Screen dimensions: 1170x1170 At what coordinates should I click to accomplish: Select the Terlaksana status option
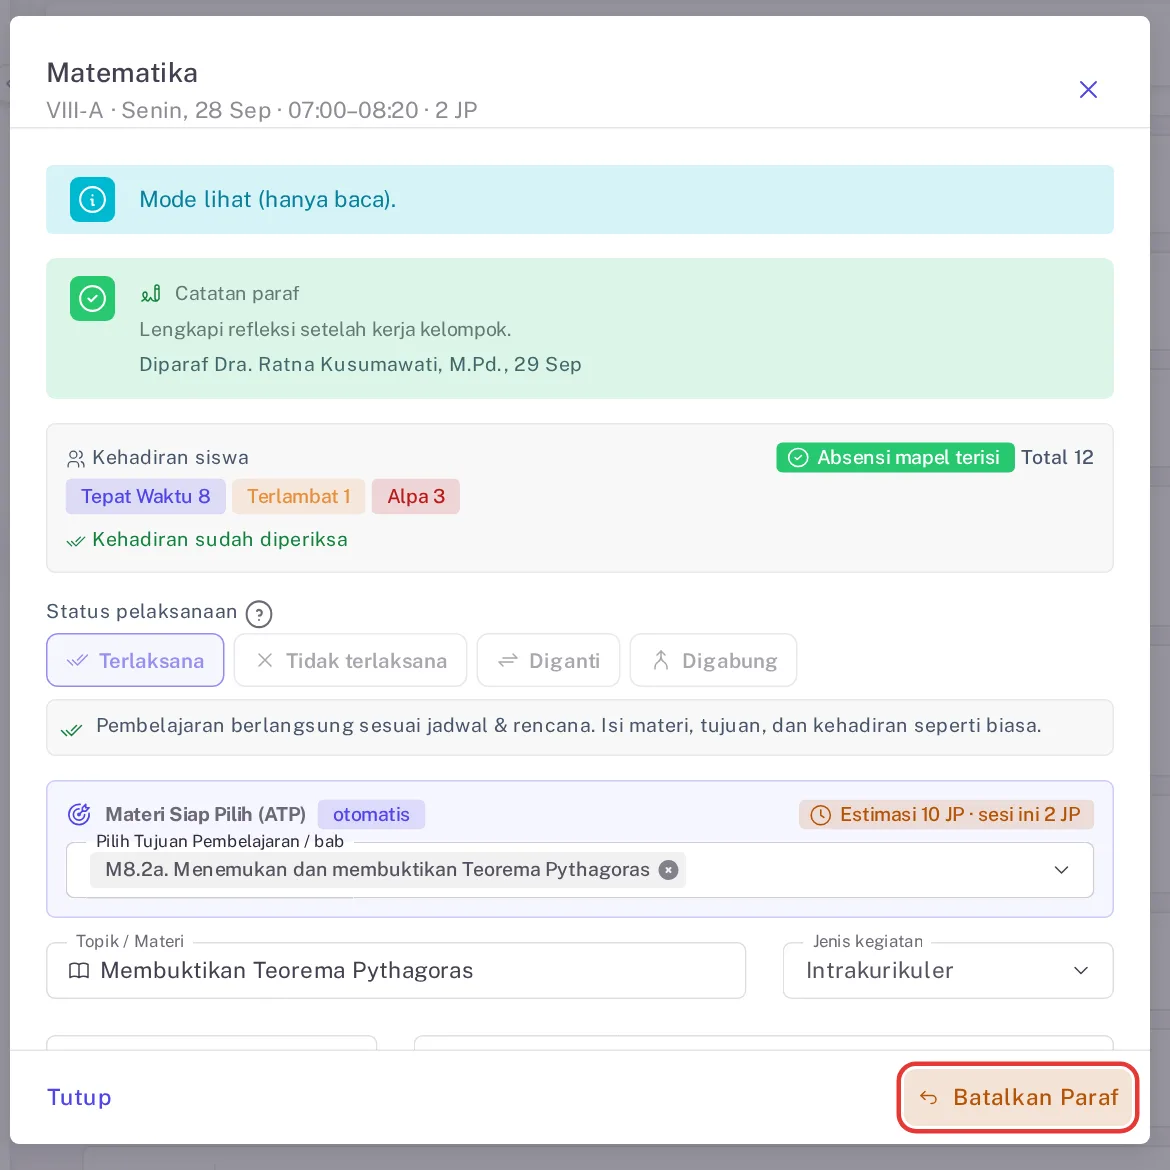coord(135,660)
